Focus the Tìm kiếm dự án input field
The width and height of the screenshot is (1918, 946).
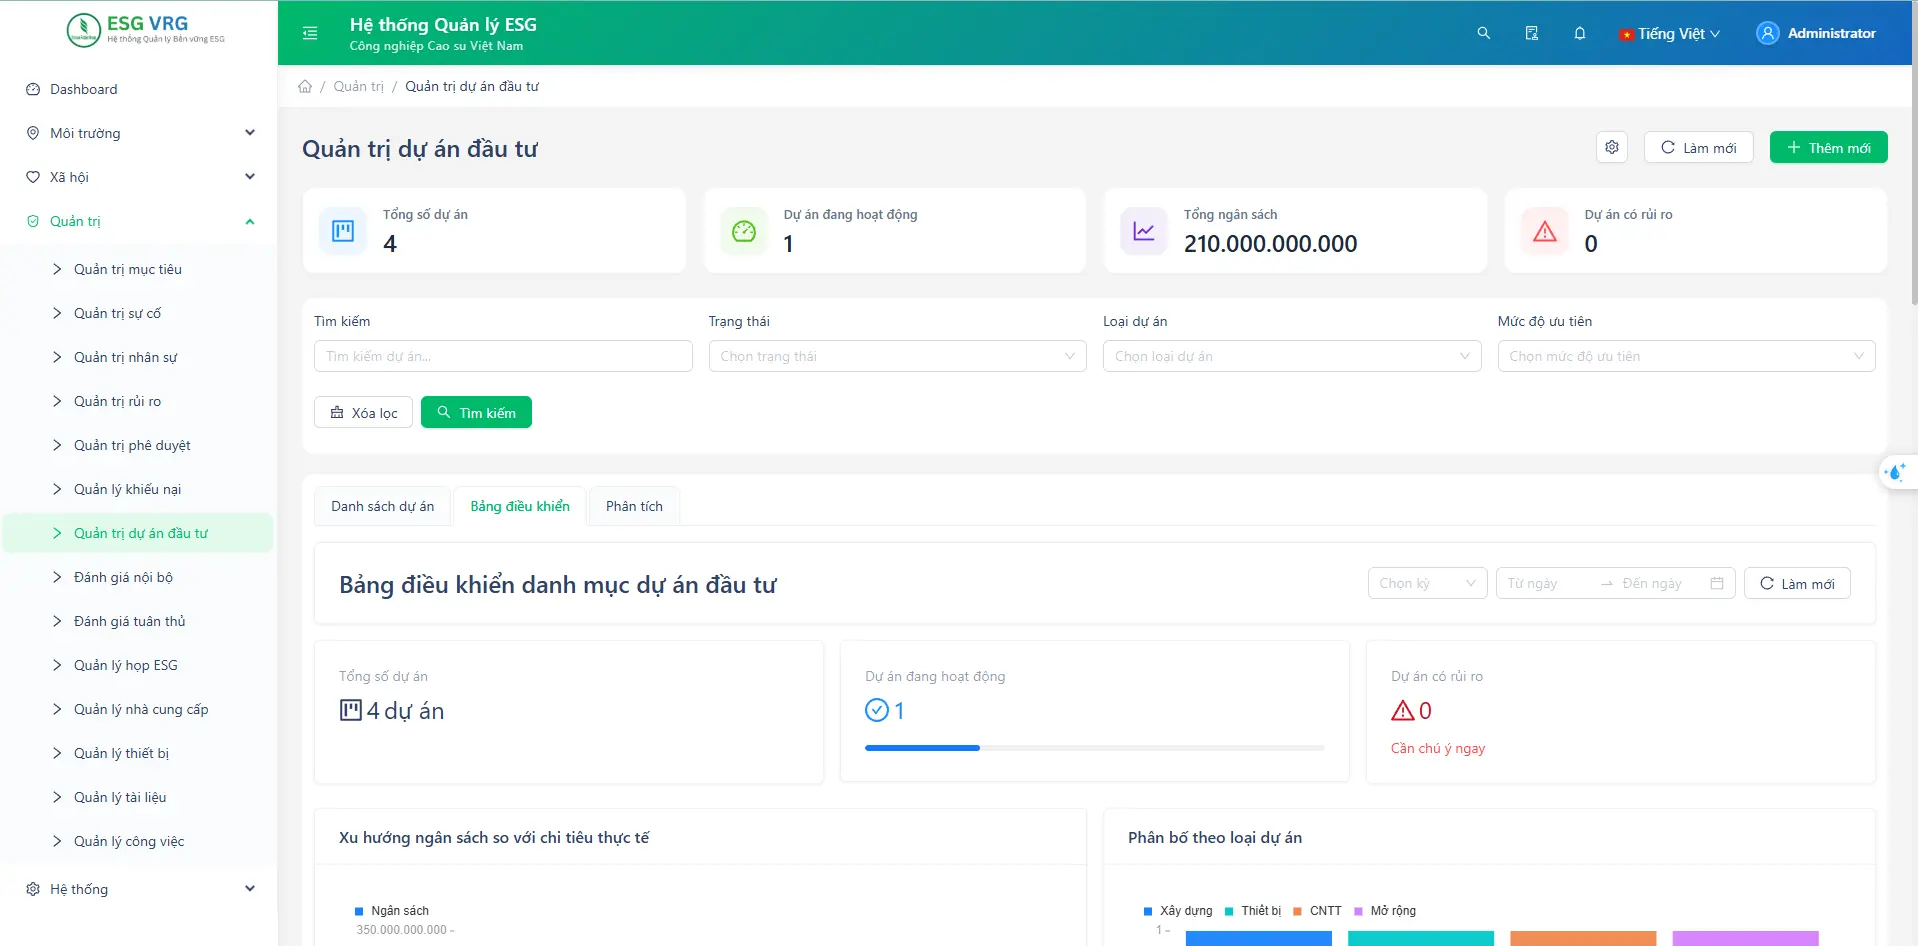[503, 356]
